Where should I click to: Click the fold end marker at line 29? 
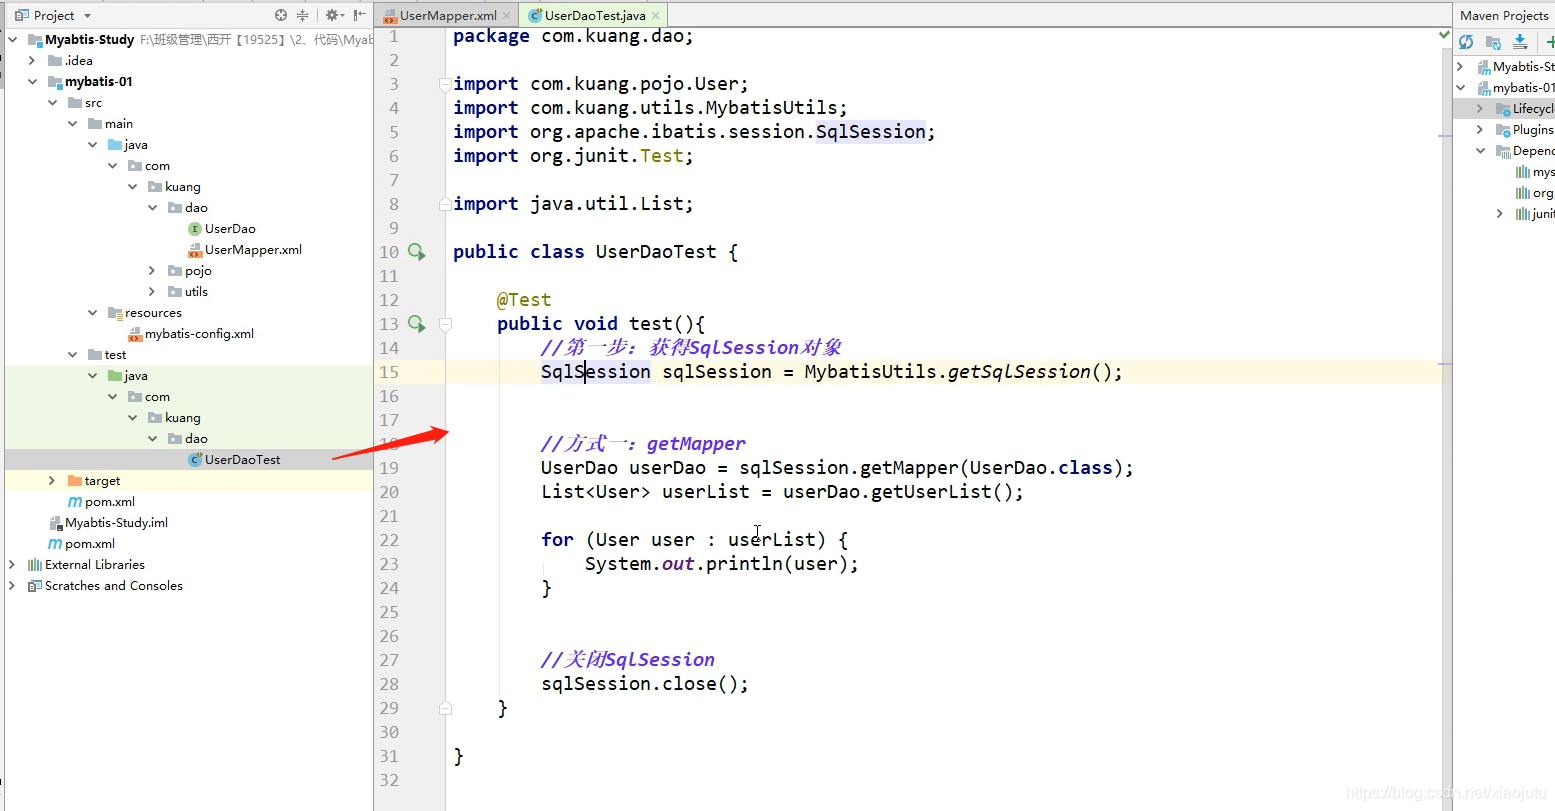pyautogui.click(x=446, y=708)
